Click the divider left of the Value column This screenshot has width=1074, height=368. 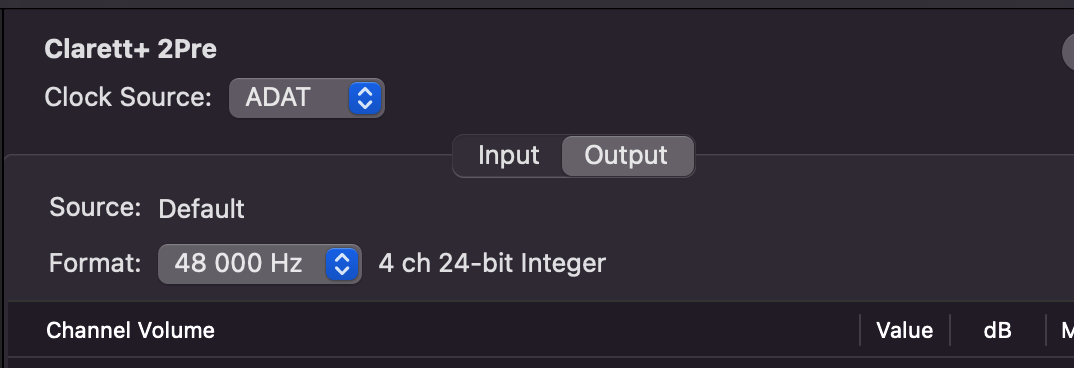click(x=860, y=330)
